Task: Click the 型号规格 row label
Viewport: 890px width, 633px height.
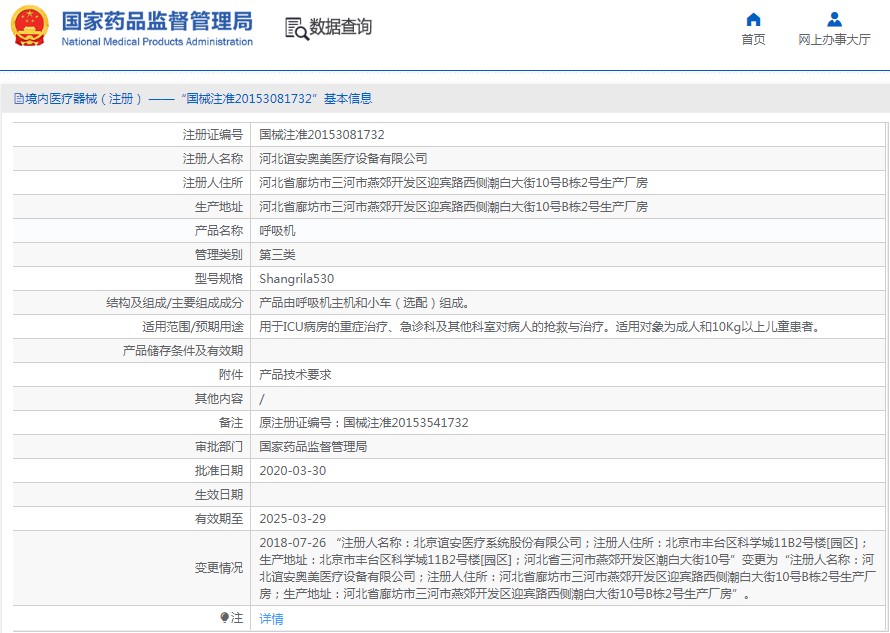Action: [x=219, y=279]
